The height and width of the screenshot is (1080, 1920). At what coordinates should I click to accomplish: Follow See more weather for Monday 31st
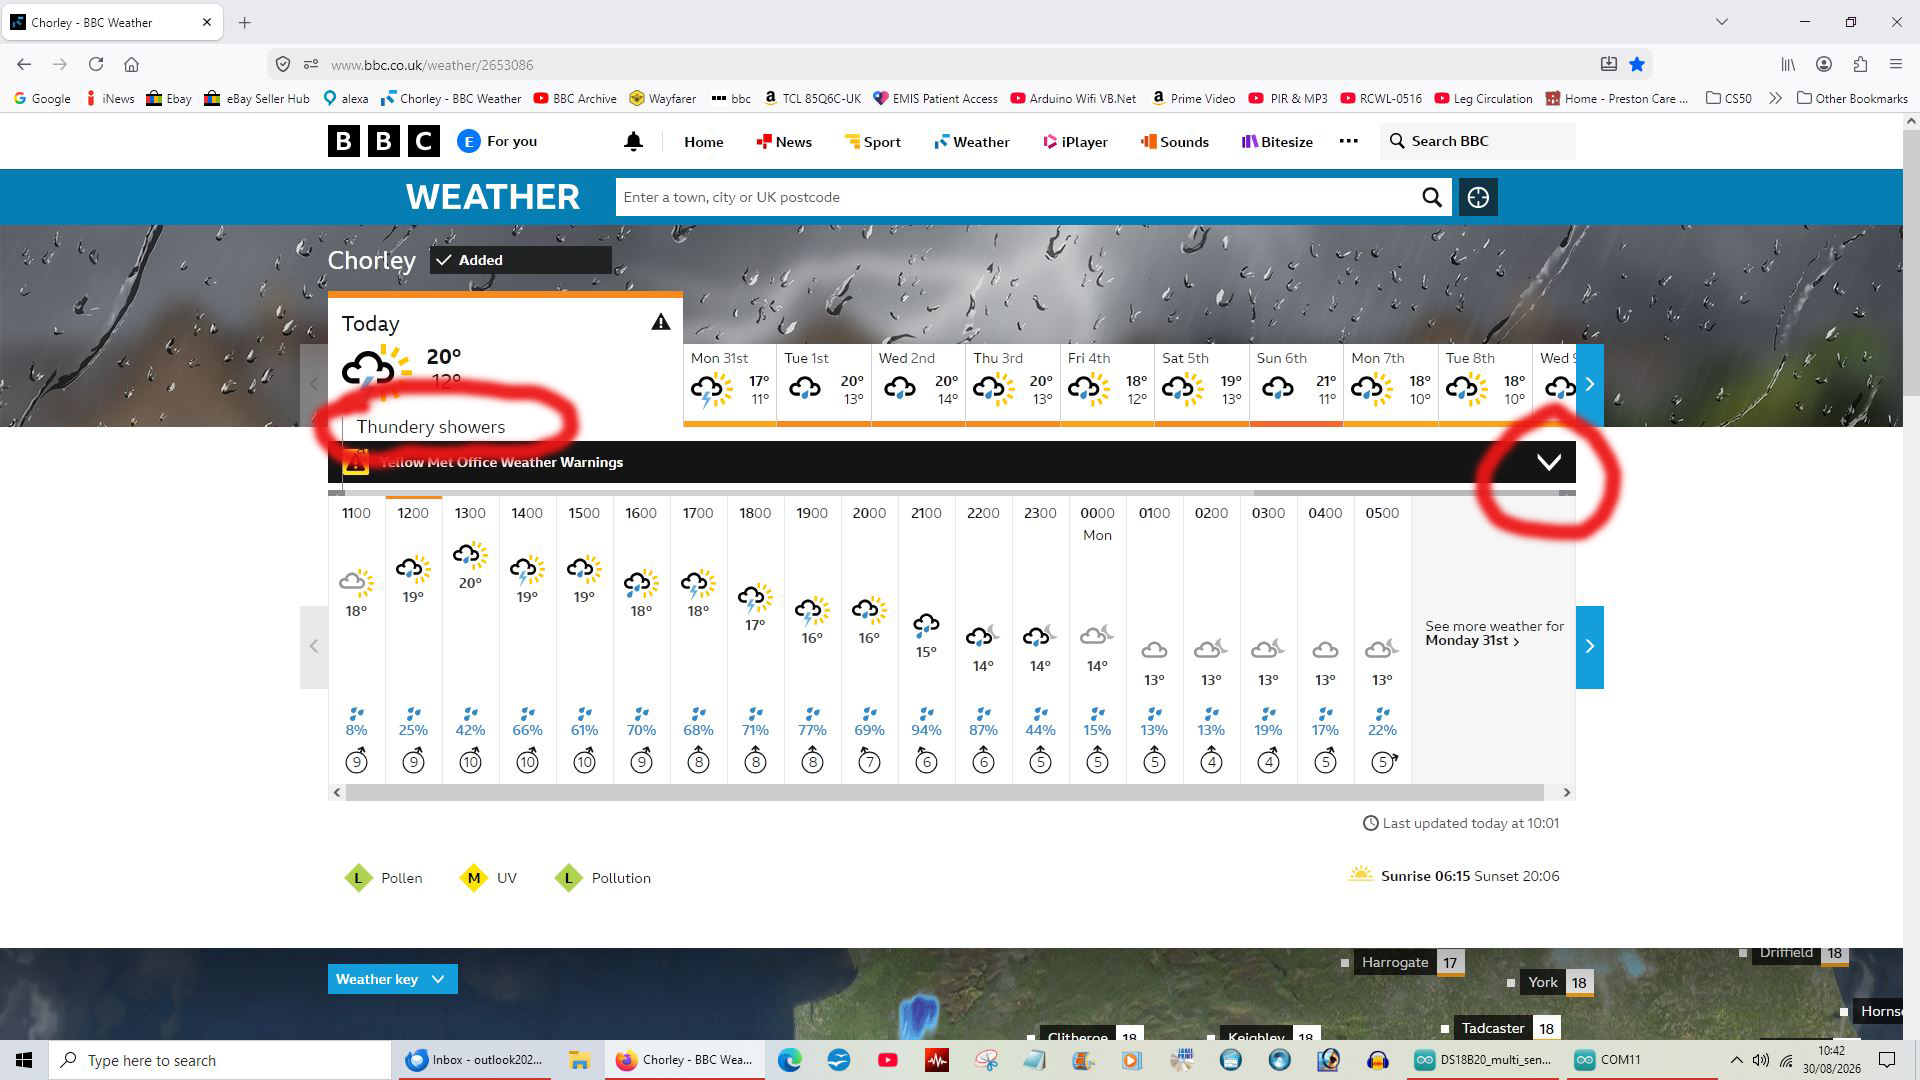click(1494, 633)
